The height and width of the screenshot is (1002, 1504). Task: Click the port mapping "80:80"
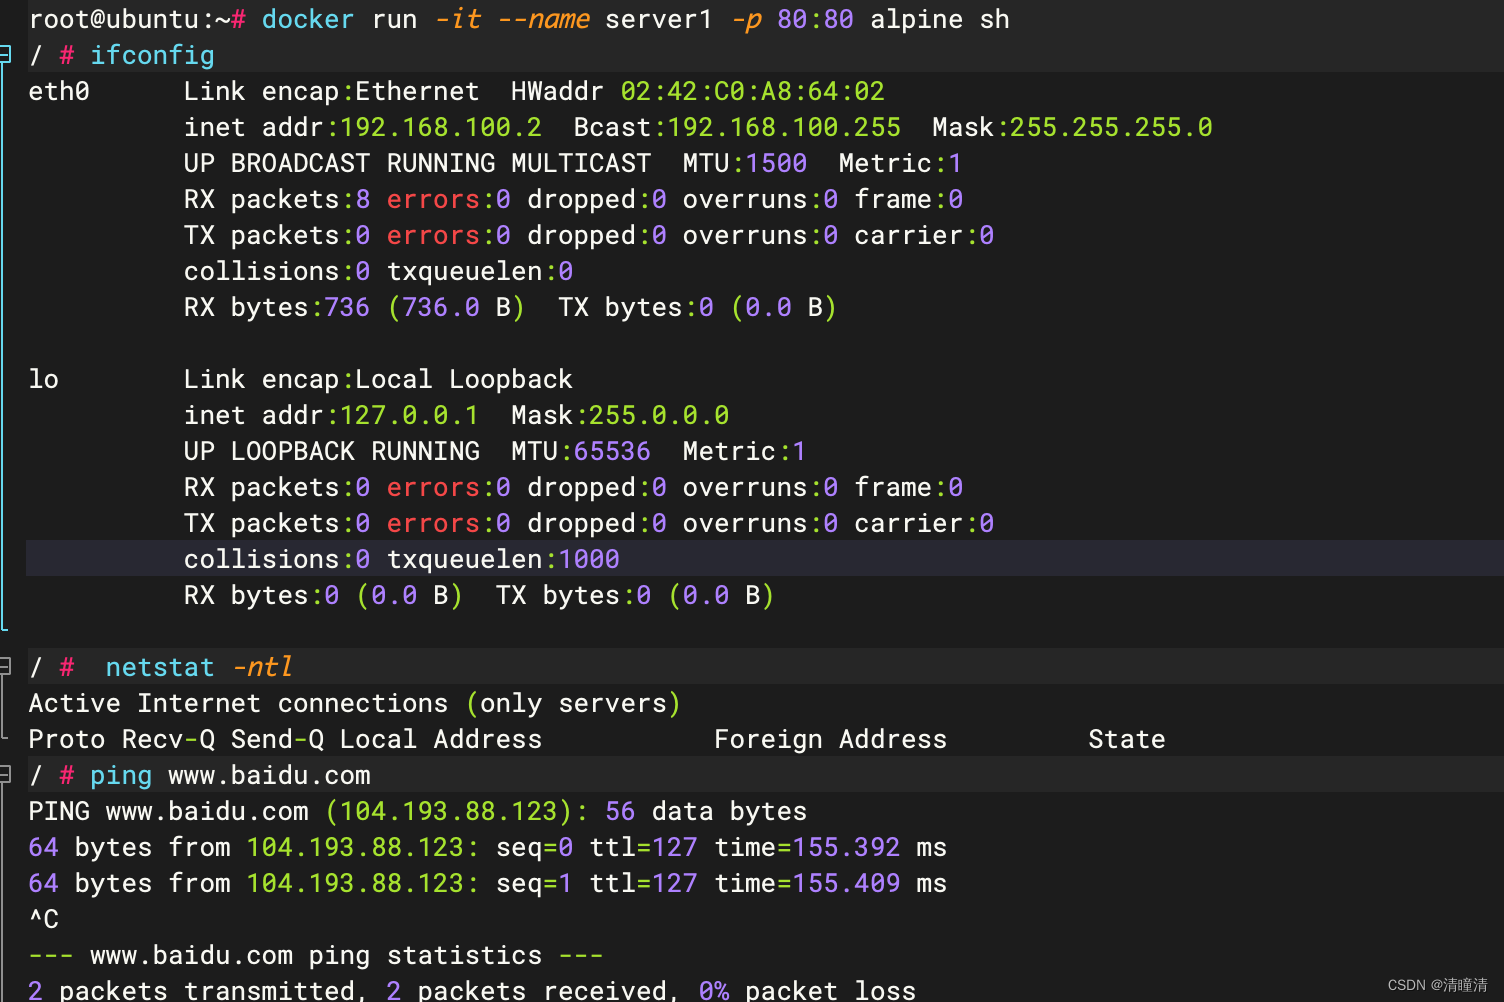(815, 19)
